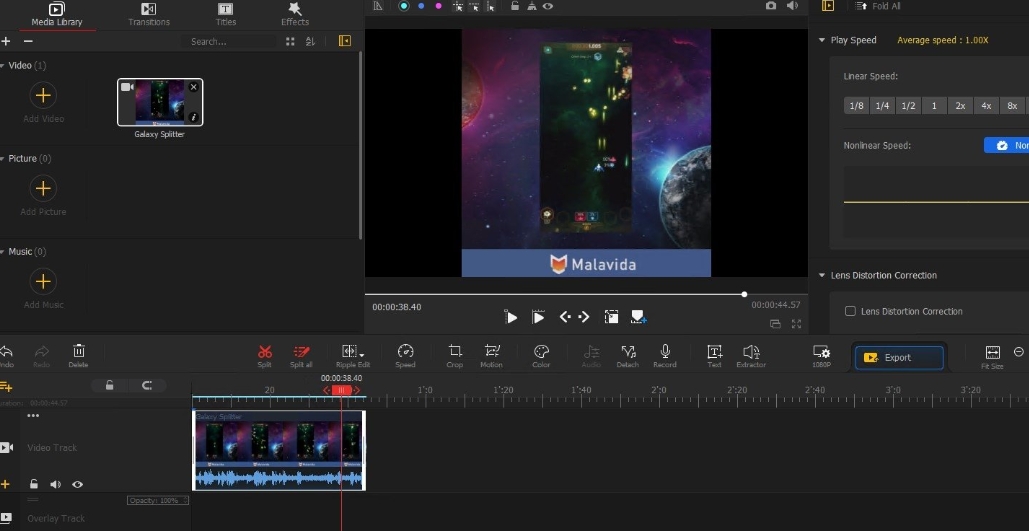Click the Search field in Media Library
The image size is (1029, 531).
229,41
